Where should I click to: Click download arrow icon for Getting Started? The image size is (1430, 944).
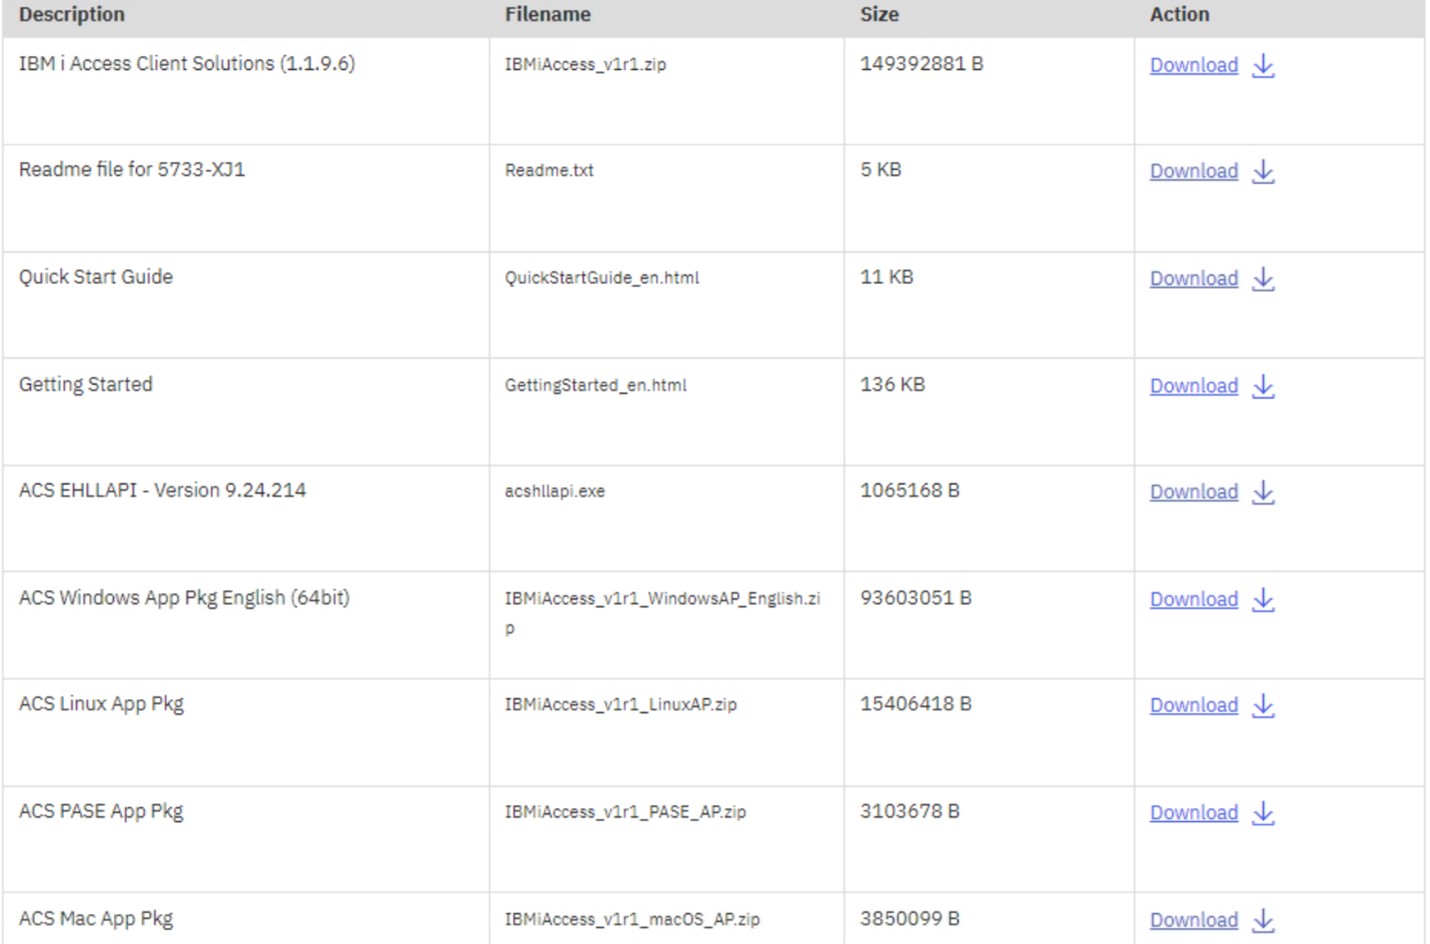[1263, 387]
